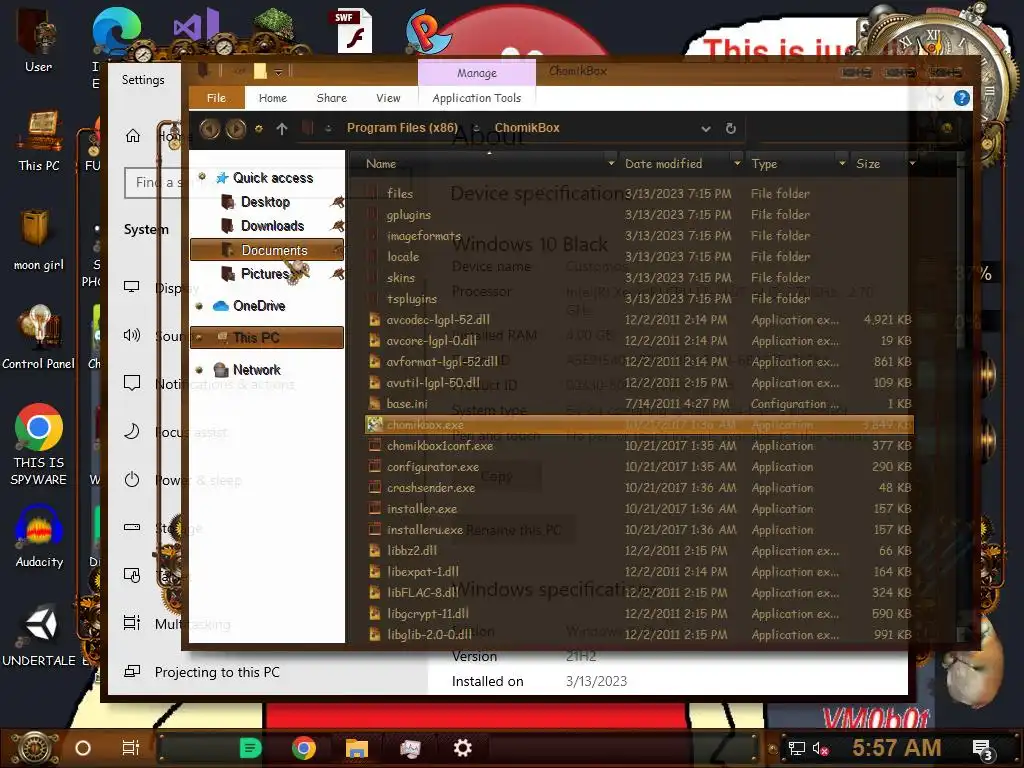Viewport: 1024px width, 768px height.
Task: Open Task View on the taskbar
Action: [x=131, y=748]
